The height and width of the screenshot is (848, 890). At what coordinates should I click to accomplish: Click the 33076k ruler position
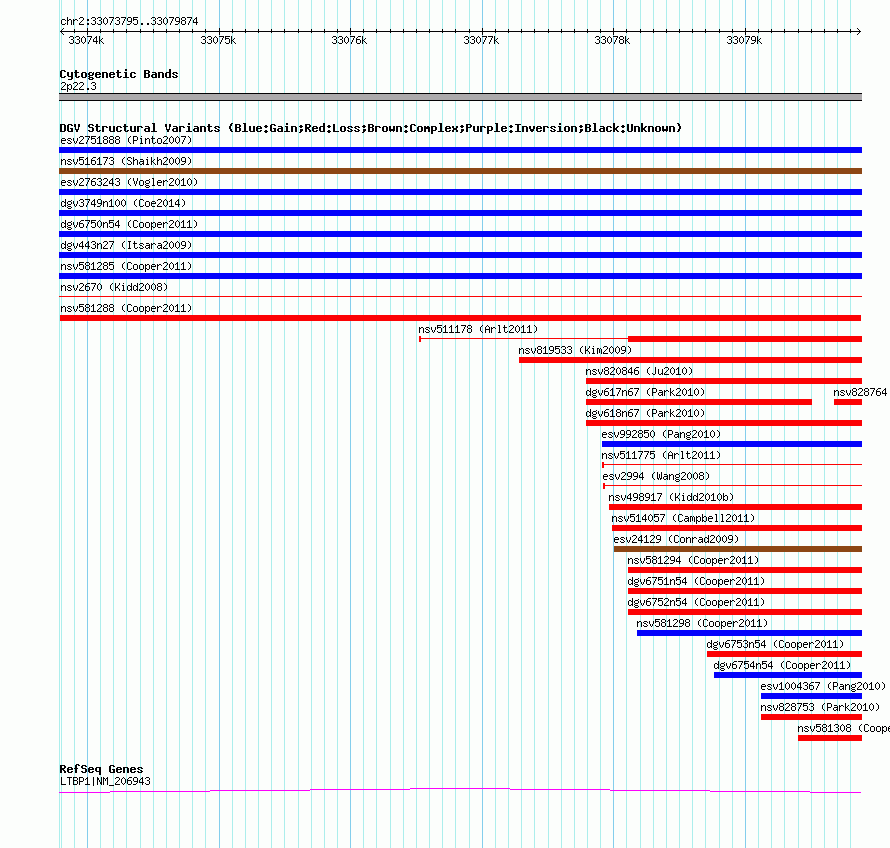349,40
